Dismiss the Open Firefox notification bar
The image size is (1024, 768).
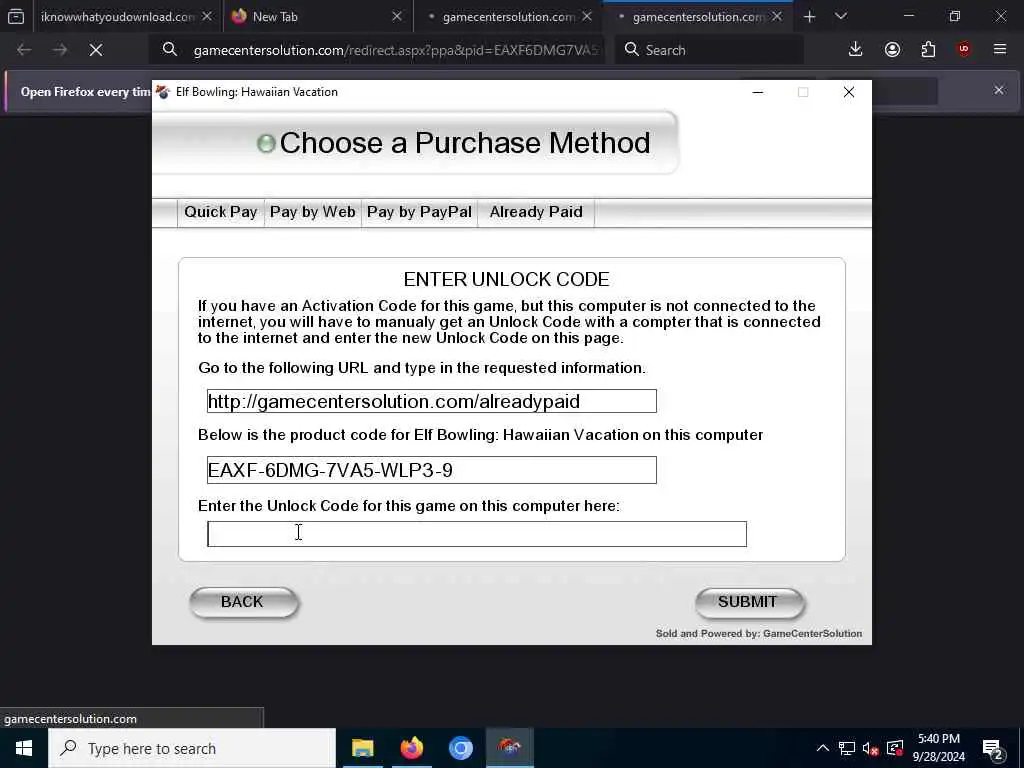999,90
